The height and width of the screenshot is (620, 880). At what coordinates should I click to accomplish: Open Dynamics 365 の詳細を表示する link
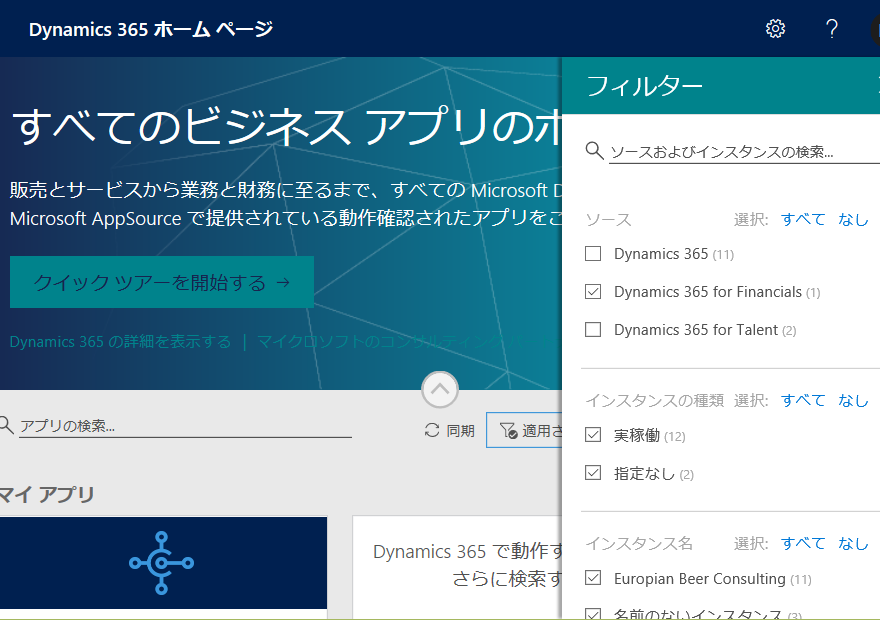120,342
